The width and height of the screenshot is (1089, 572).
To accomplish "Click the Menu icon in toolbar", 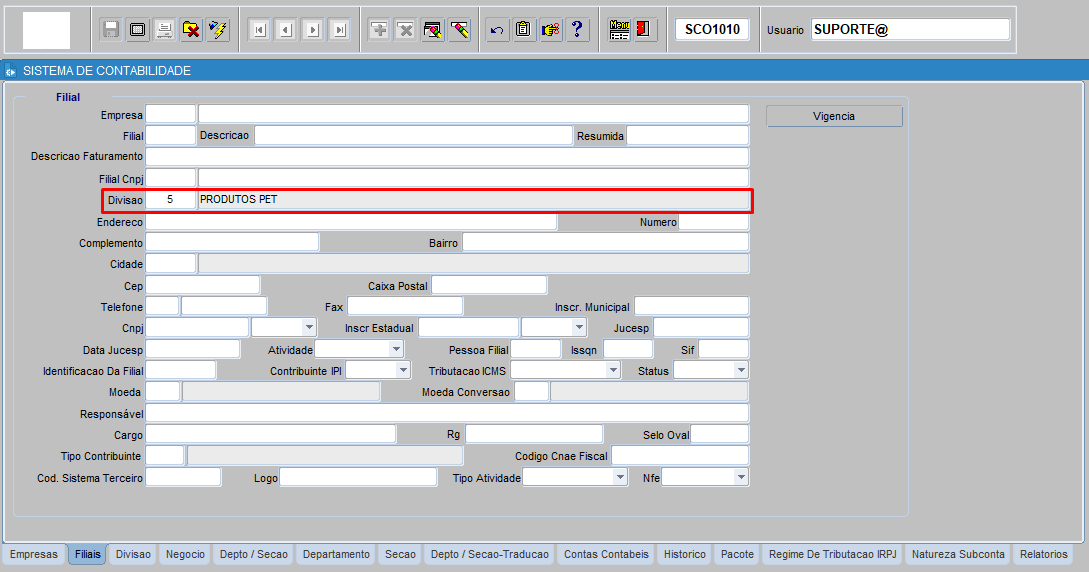I will coord(619,30).
